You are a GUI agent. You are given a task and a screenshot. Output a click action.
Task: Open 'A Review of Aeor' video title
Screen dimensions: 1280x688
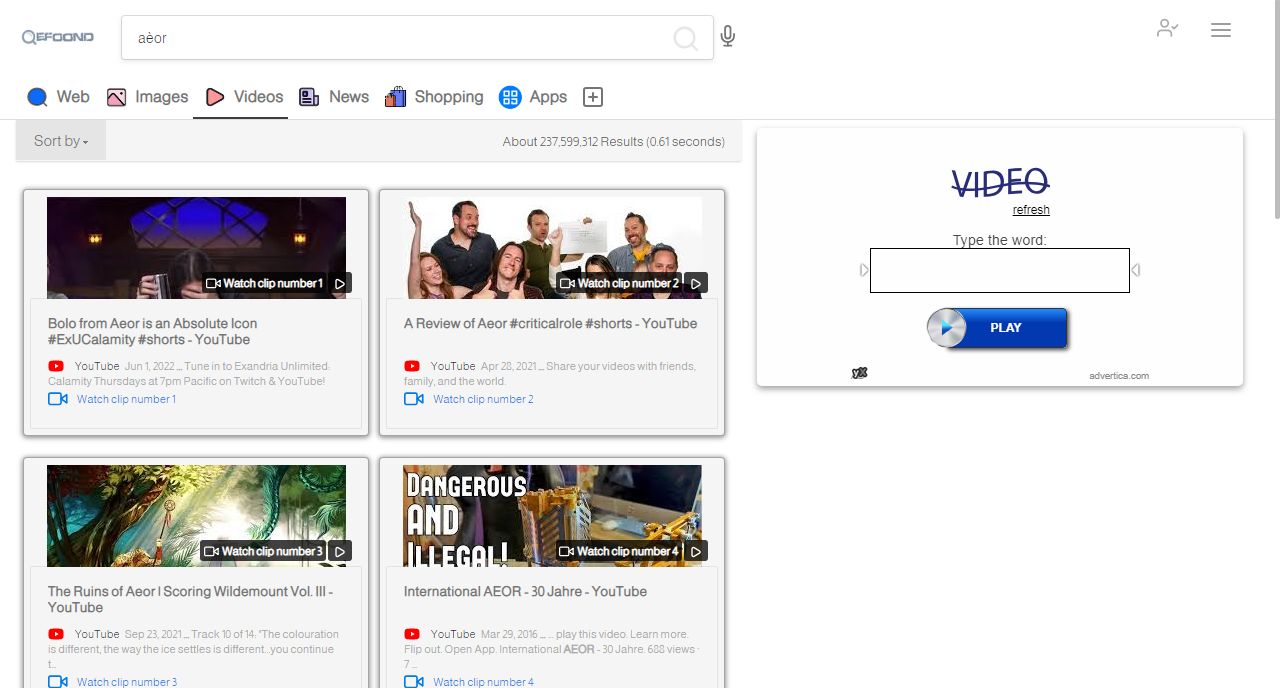(x=550, y=324)
